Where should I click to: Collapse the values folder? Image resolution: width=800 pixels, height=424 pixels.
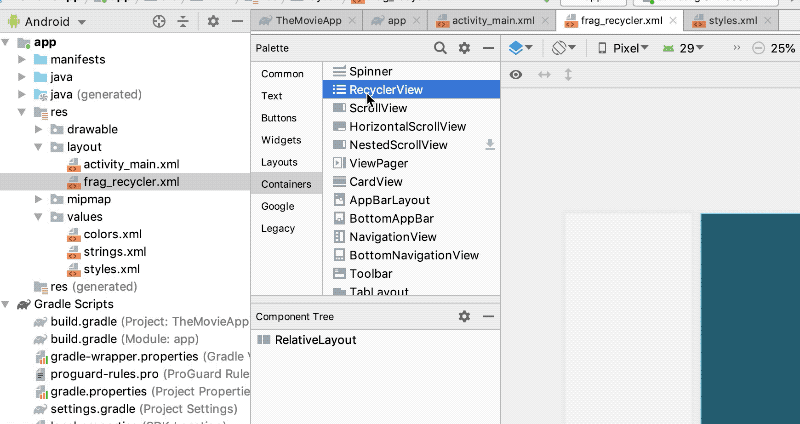pyautogui.click(x=39, y=217)
